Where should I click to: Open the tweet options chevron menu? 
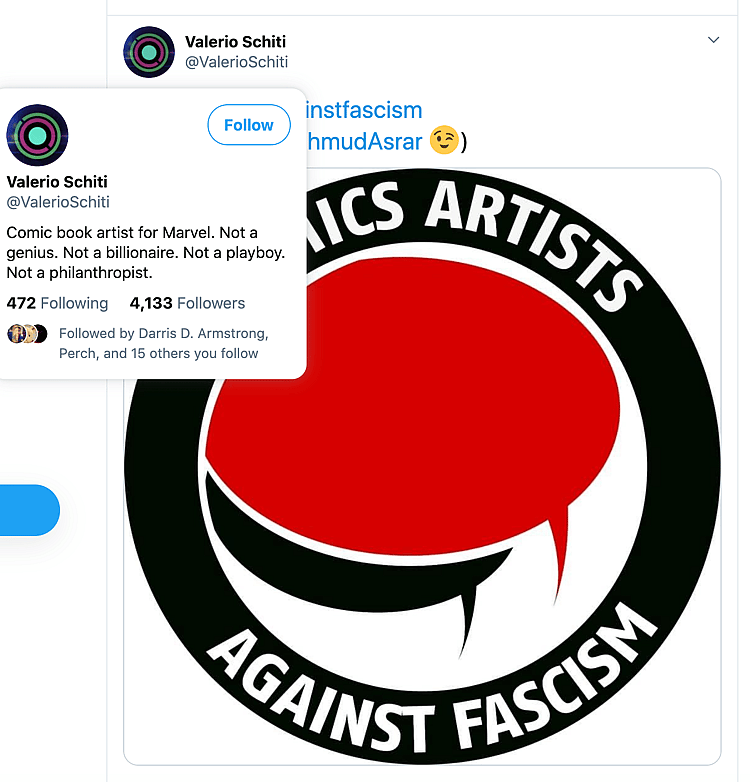[713, 40]
